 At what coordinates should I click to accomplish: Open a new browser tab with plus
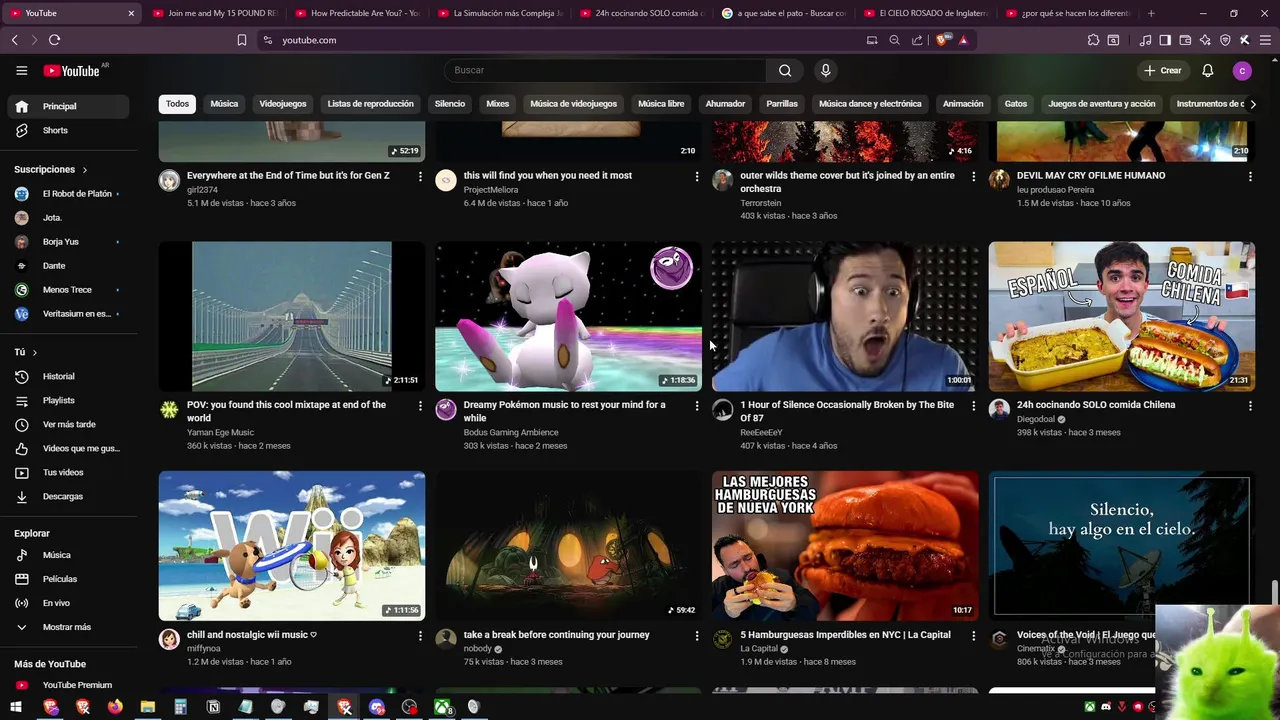click(x=1151, y=14)
